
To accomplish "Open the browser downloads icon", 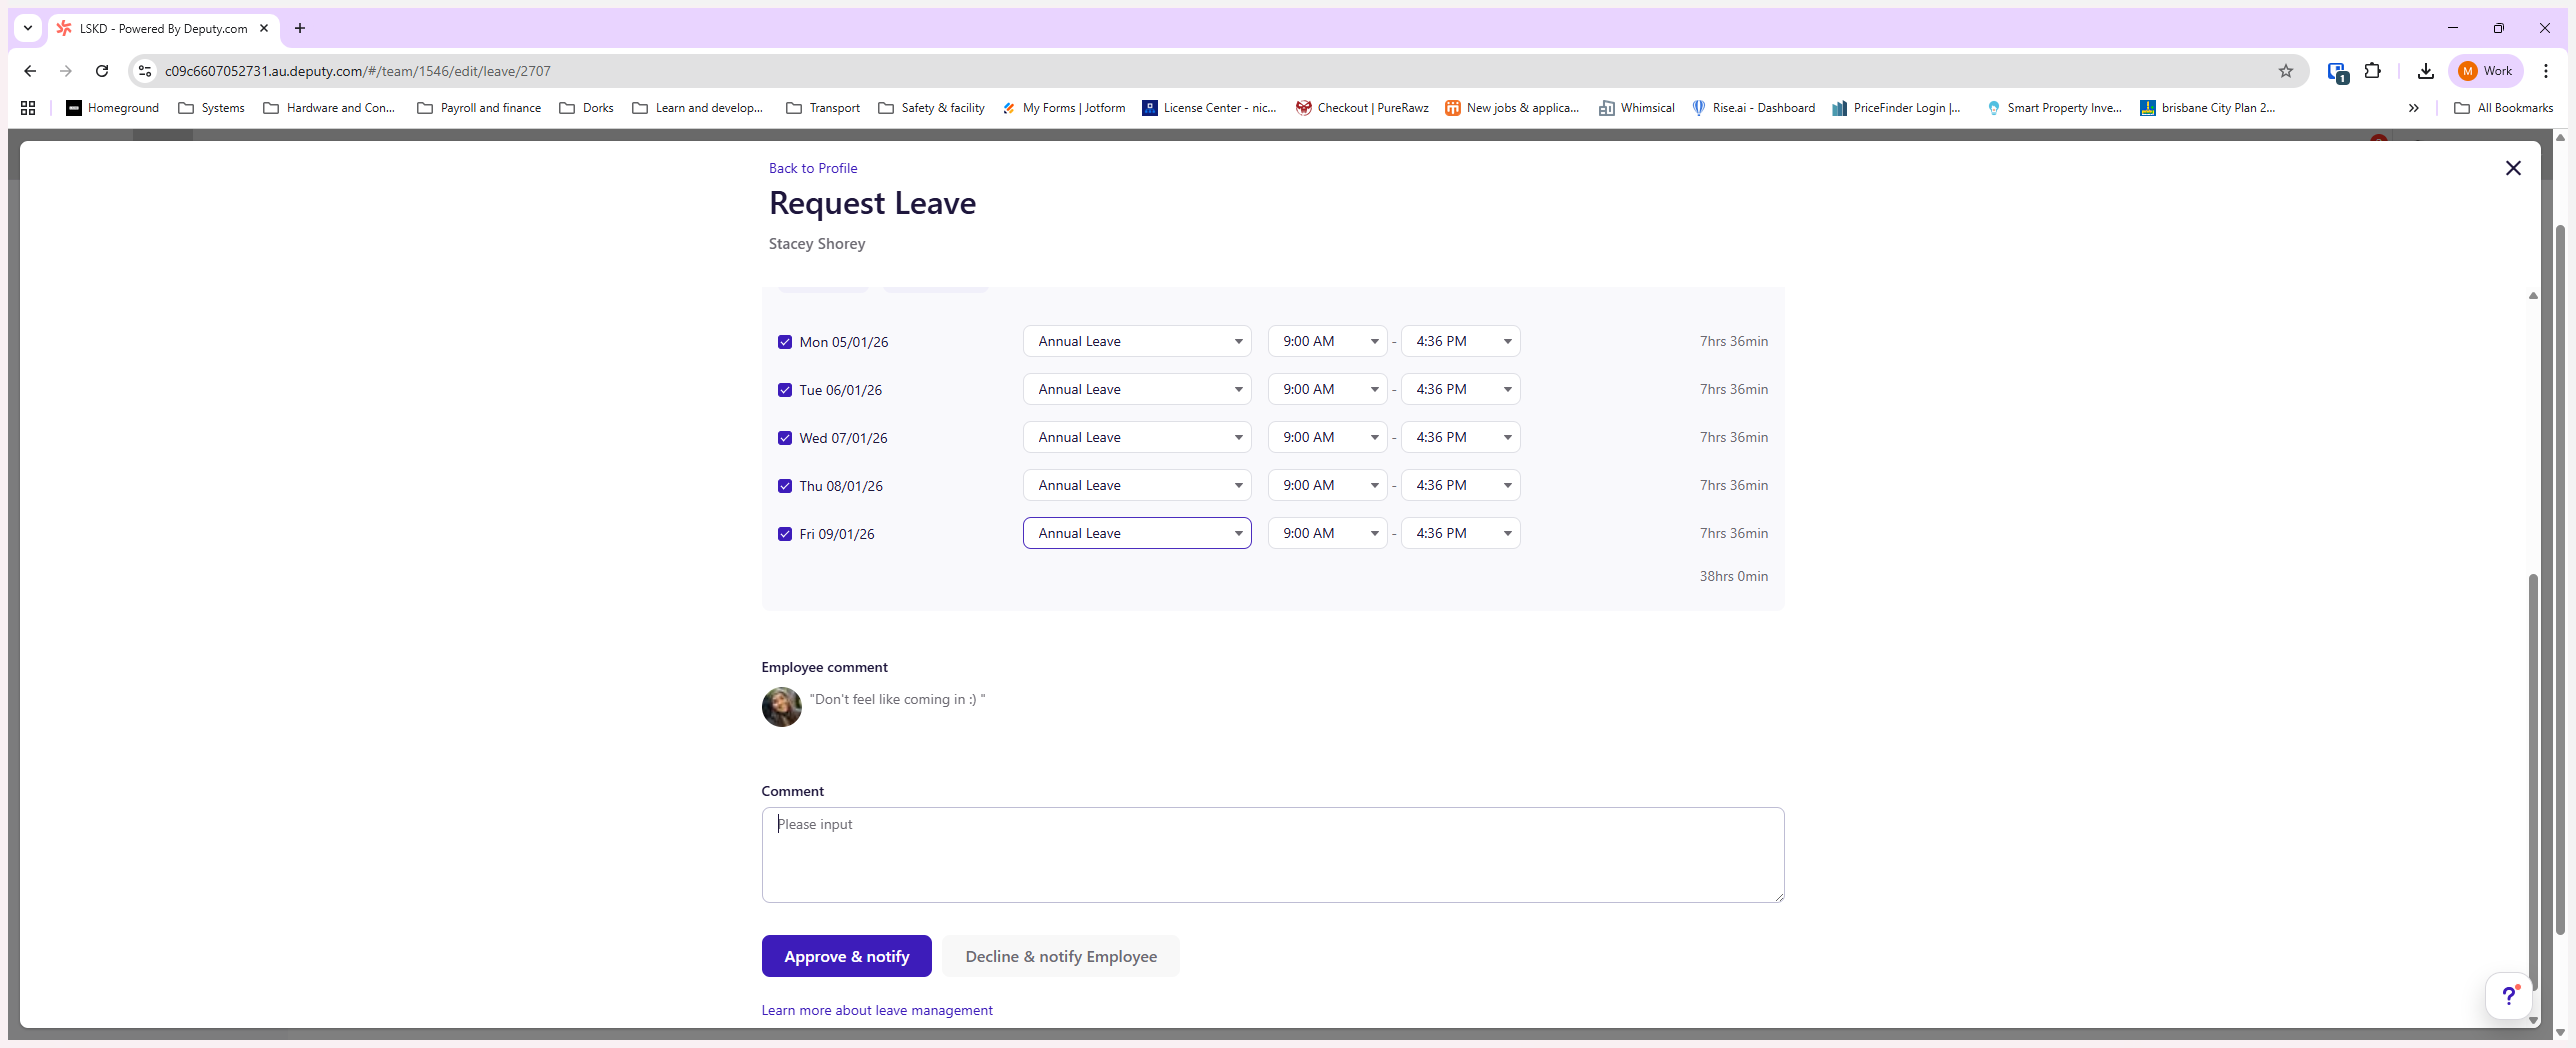I will click(x=2425, y=71).
